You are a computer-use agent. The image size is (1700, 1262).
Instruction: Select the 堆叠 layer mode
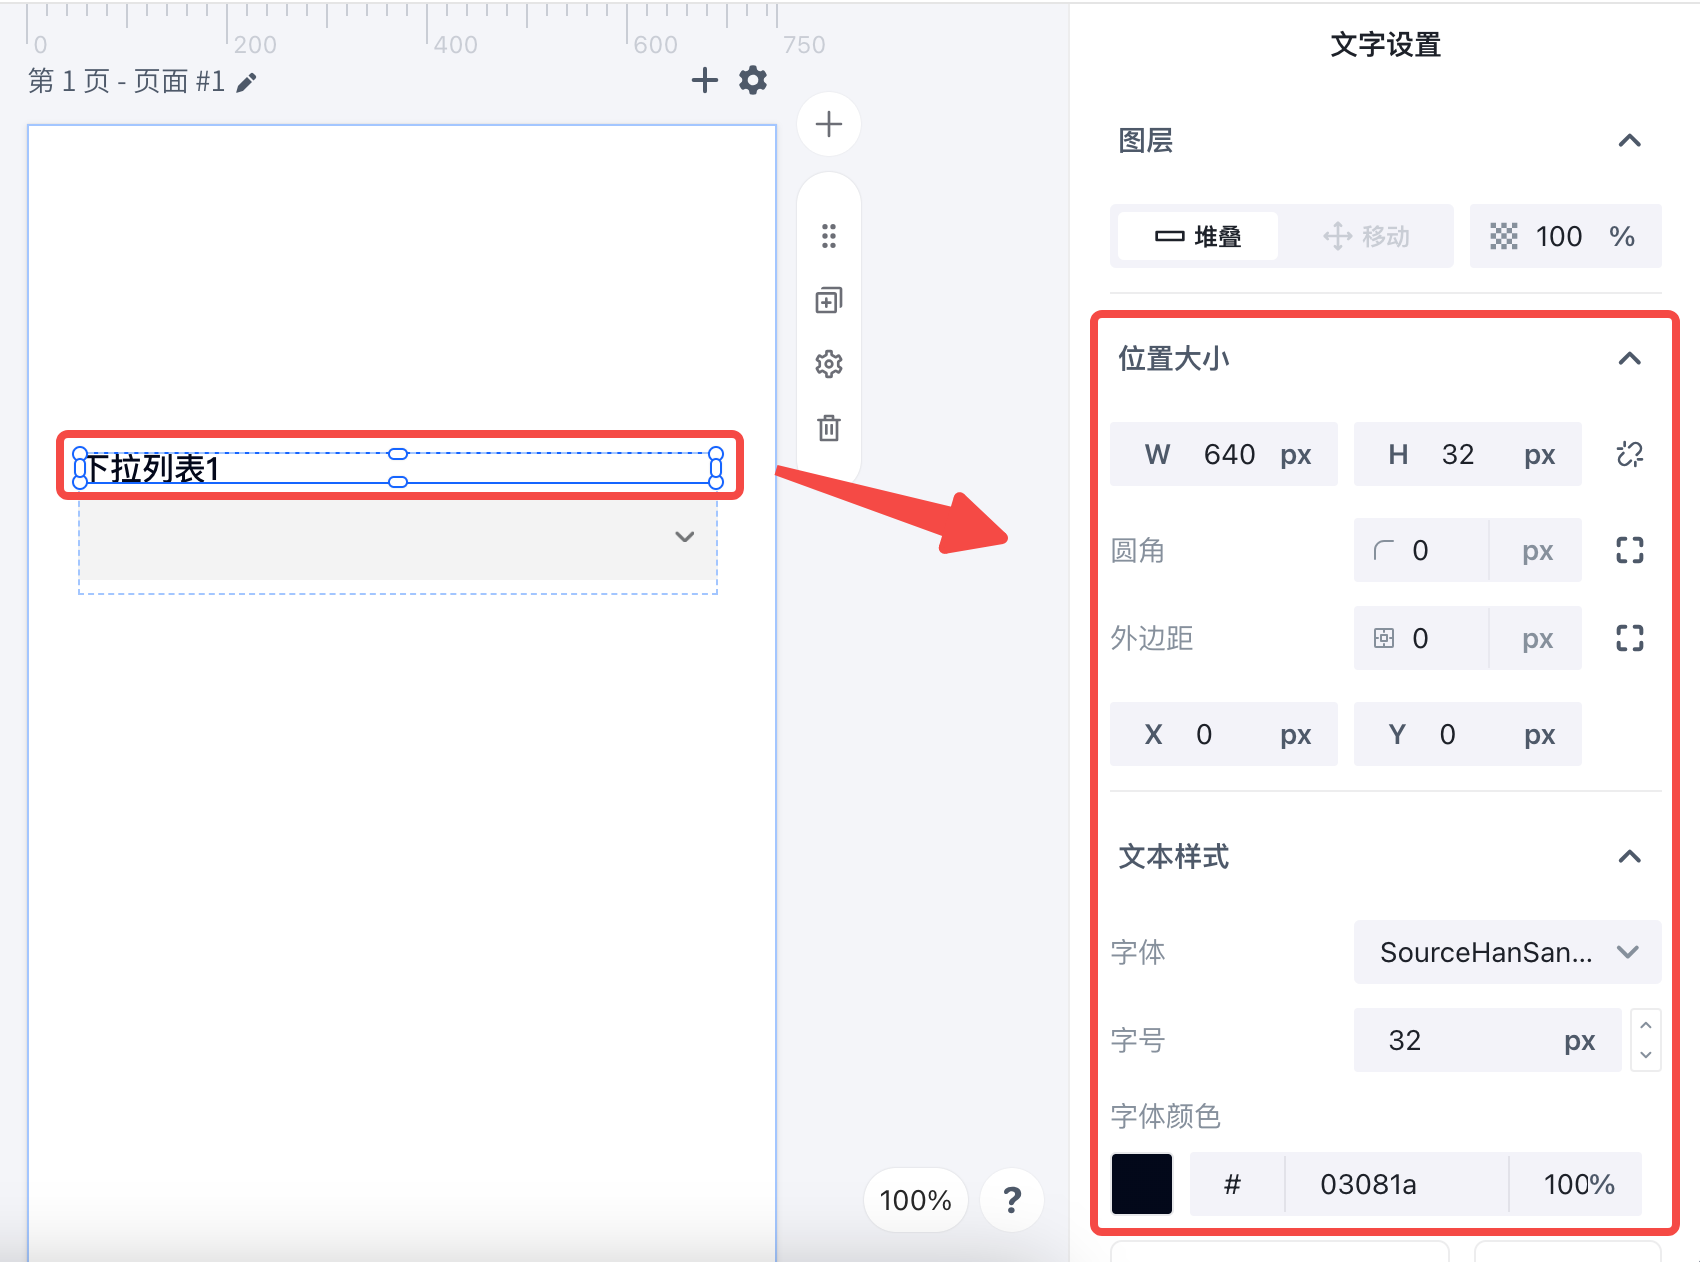(1198, 236)
